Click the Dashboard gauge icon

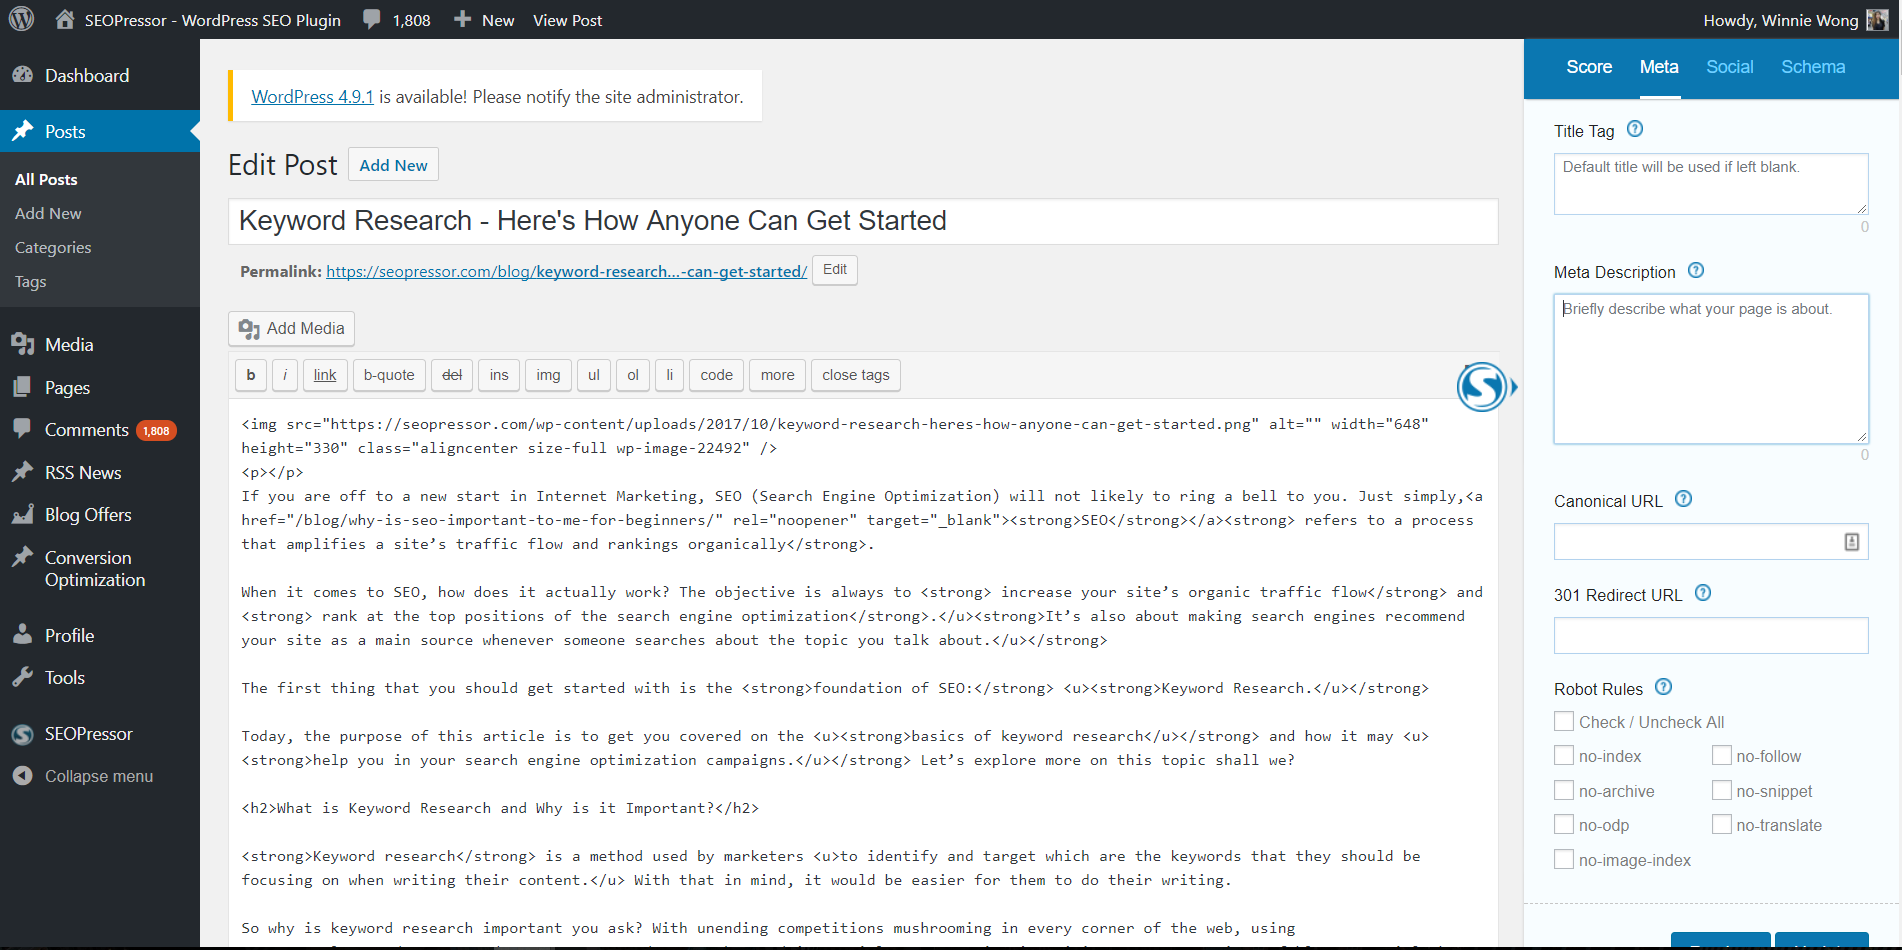[23, 75]
